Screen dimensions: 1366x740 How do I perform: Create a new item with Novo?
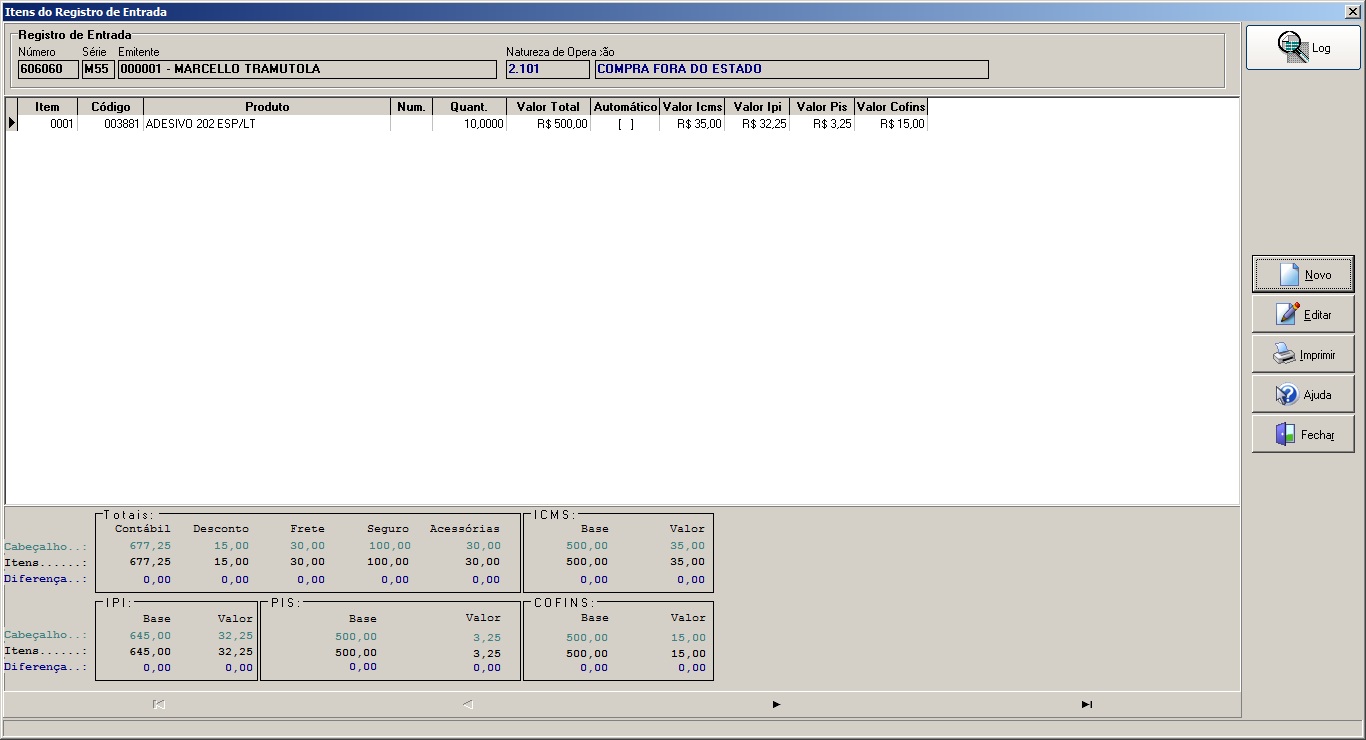(1303, 274)
